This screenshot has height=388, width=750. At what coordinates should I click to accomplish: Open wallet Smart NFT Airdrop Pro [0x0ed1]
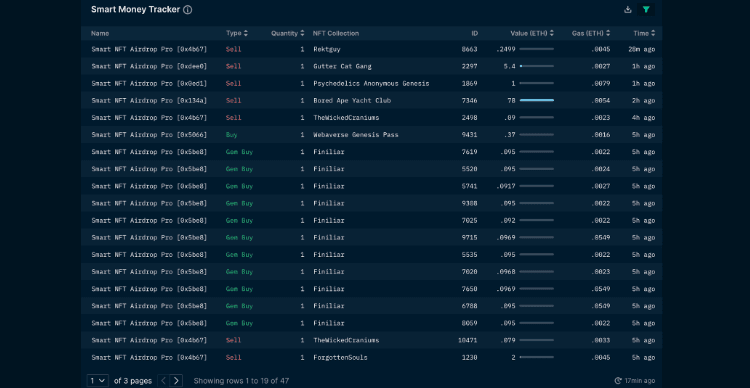[149, 84]
